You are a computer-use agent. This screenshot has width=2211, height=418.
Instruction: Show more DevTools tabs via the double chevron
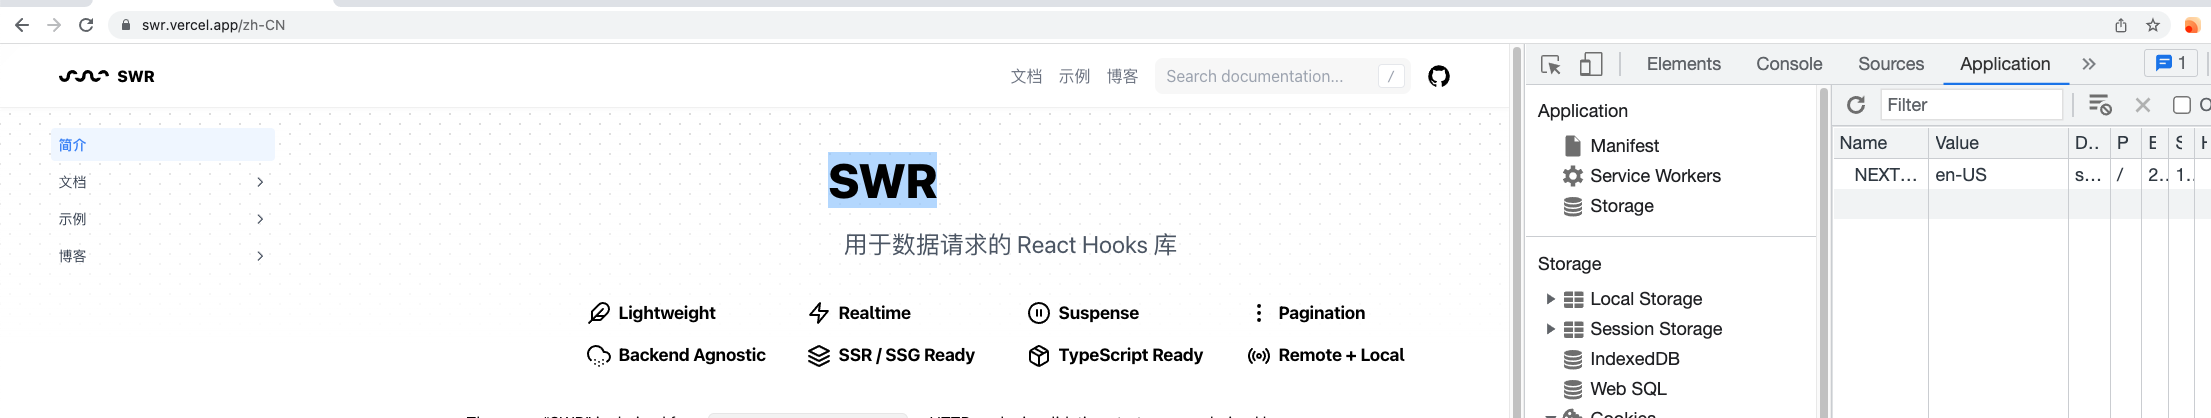2089,64
